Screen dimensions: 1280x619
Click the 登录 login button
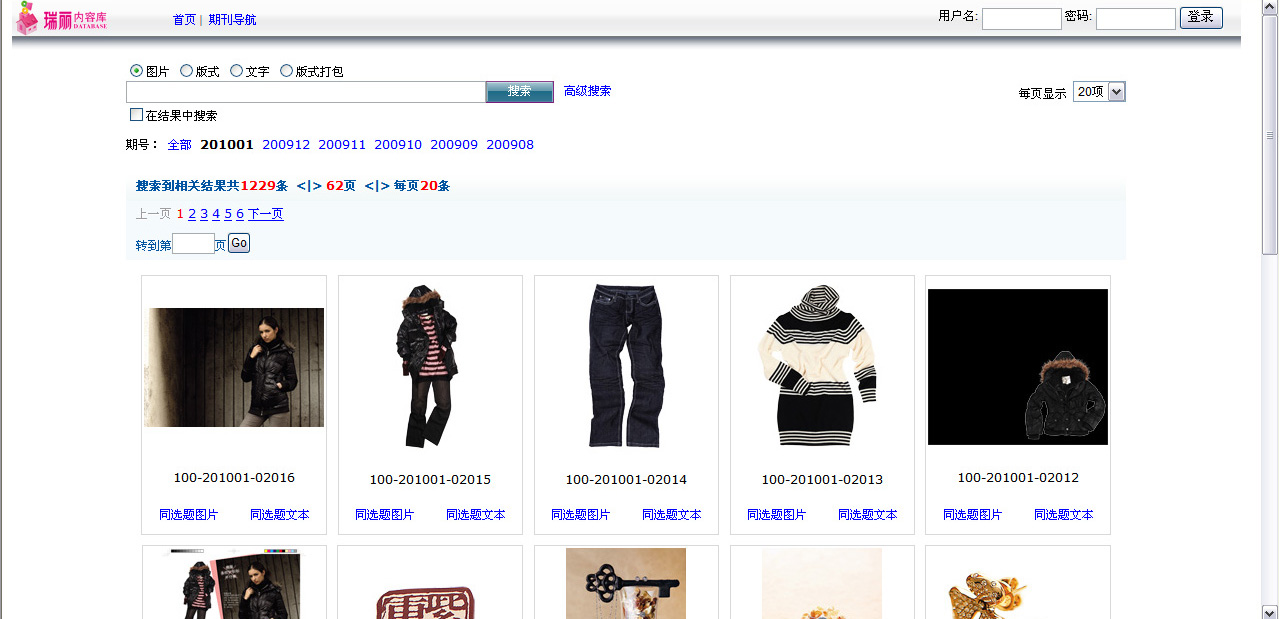(x=1201, y=18)
